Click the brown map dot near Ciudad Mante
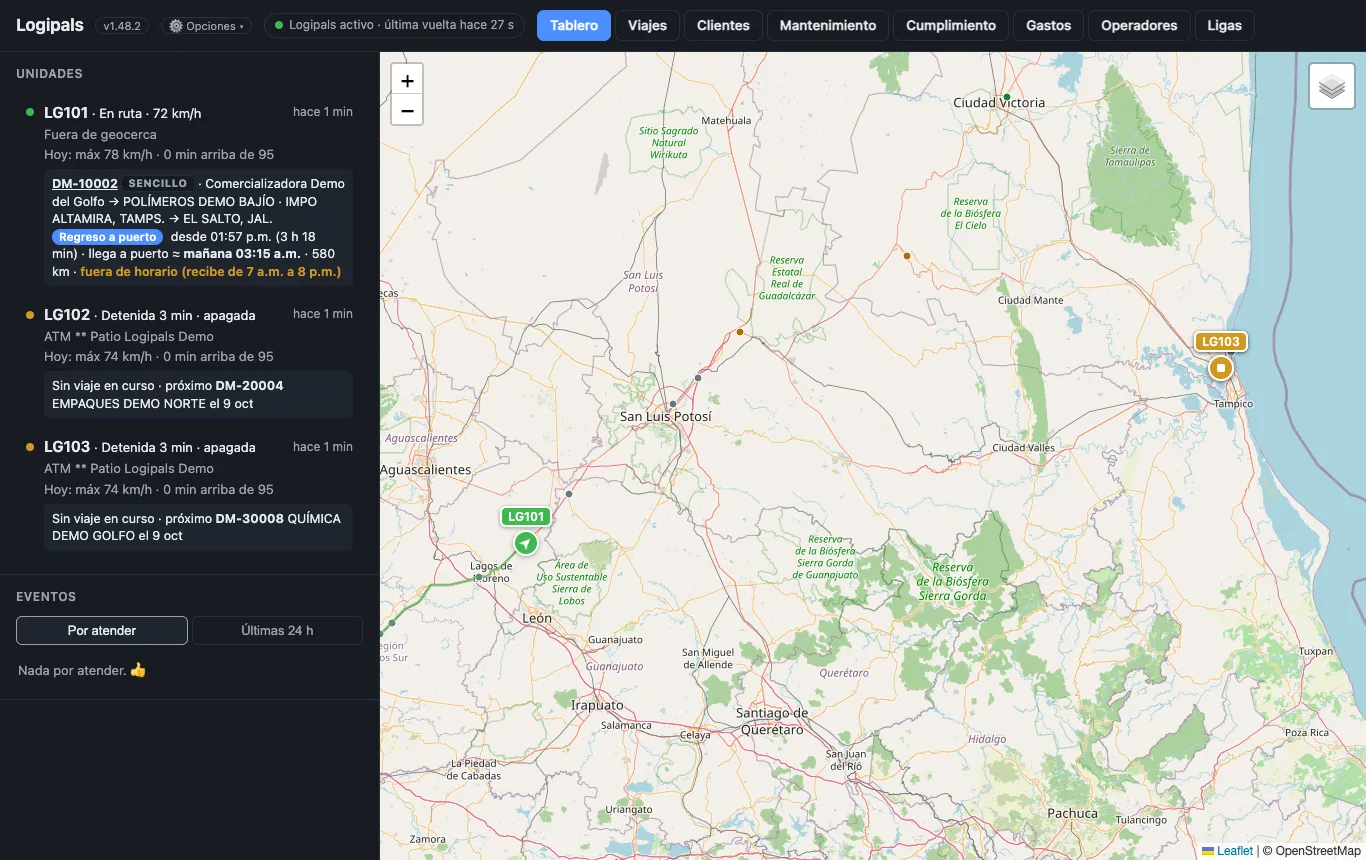Viewport: 1366px width, 860px height. point(907,256)
